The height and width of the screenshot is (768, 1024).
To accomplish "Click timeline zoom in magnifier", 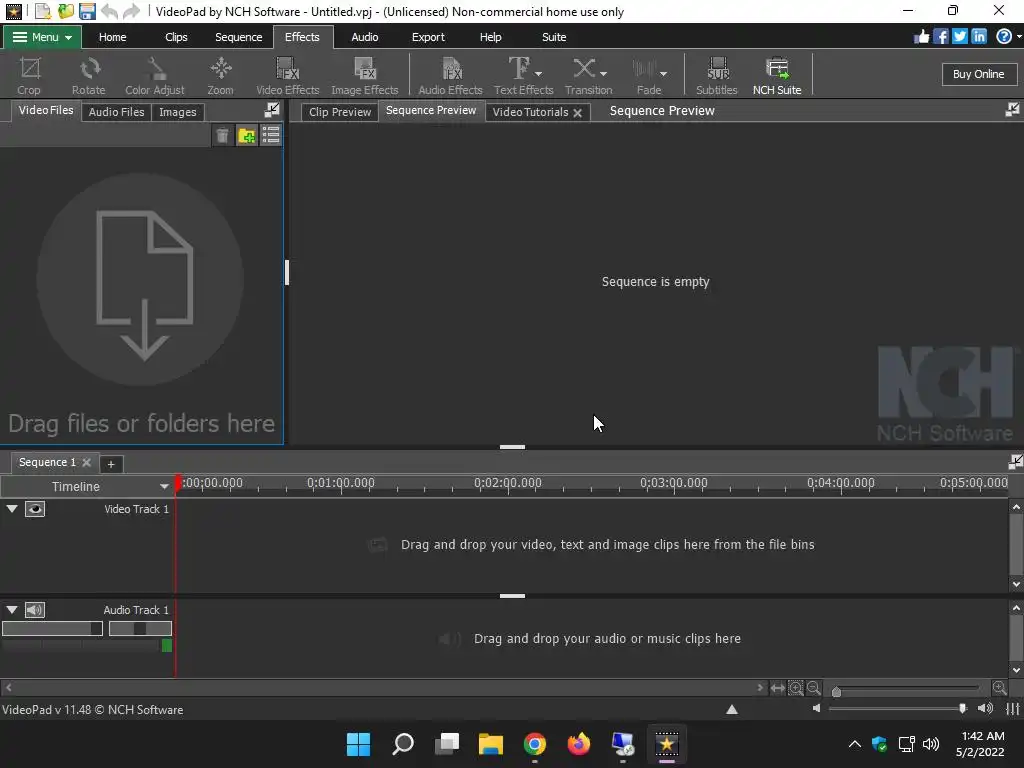I will (x=795, y=688).
